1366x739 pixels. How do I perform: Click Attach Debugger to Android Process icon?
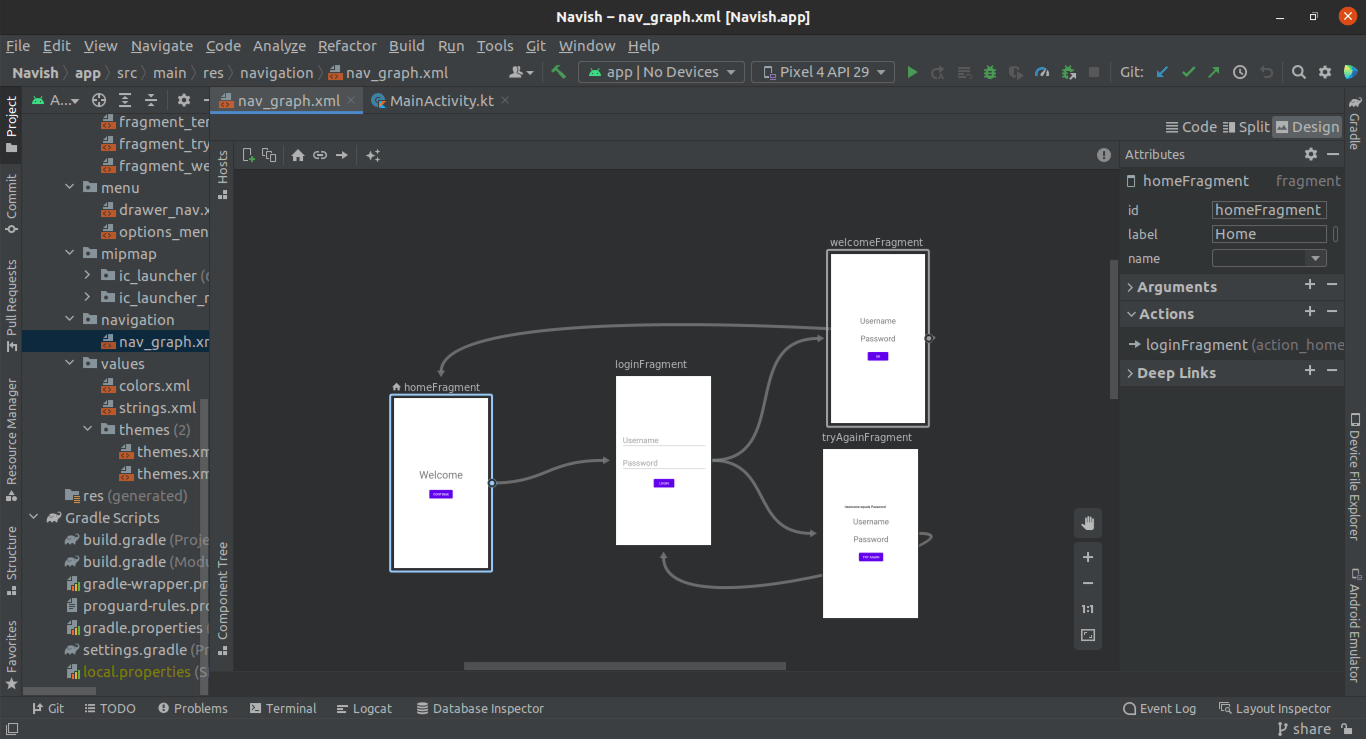point(1068,72)
